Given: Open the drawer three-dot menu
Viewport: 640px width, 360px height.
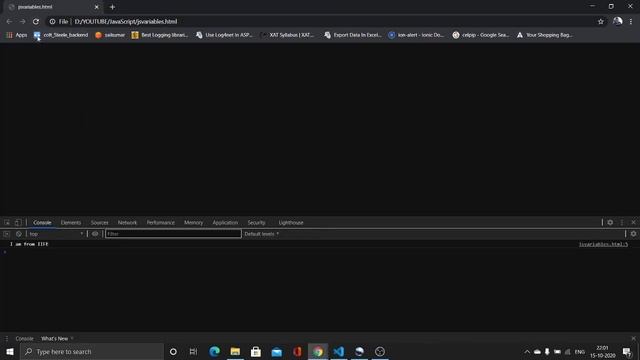Looking at the screenshot, I should (6, 338).
